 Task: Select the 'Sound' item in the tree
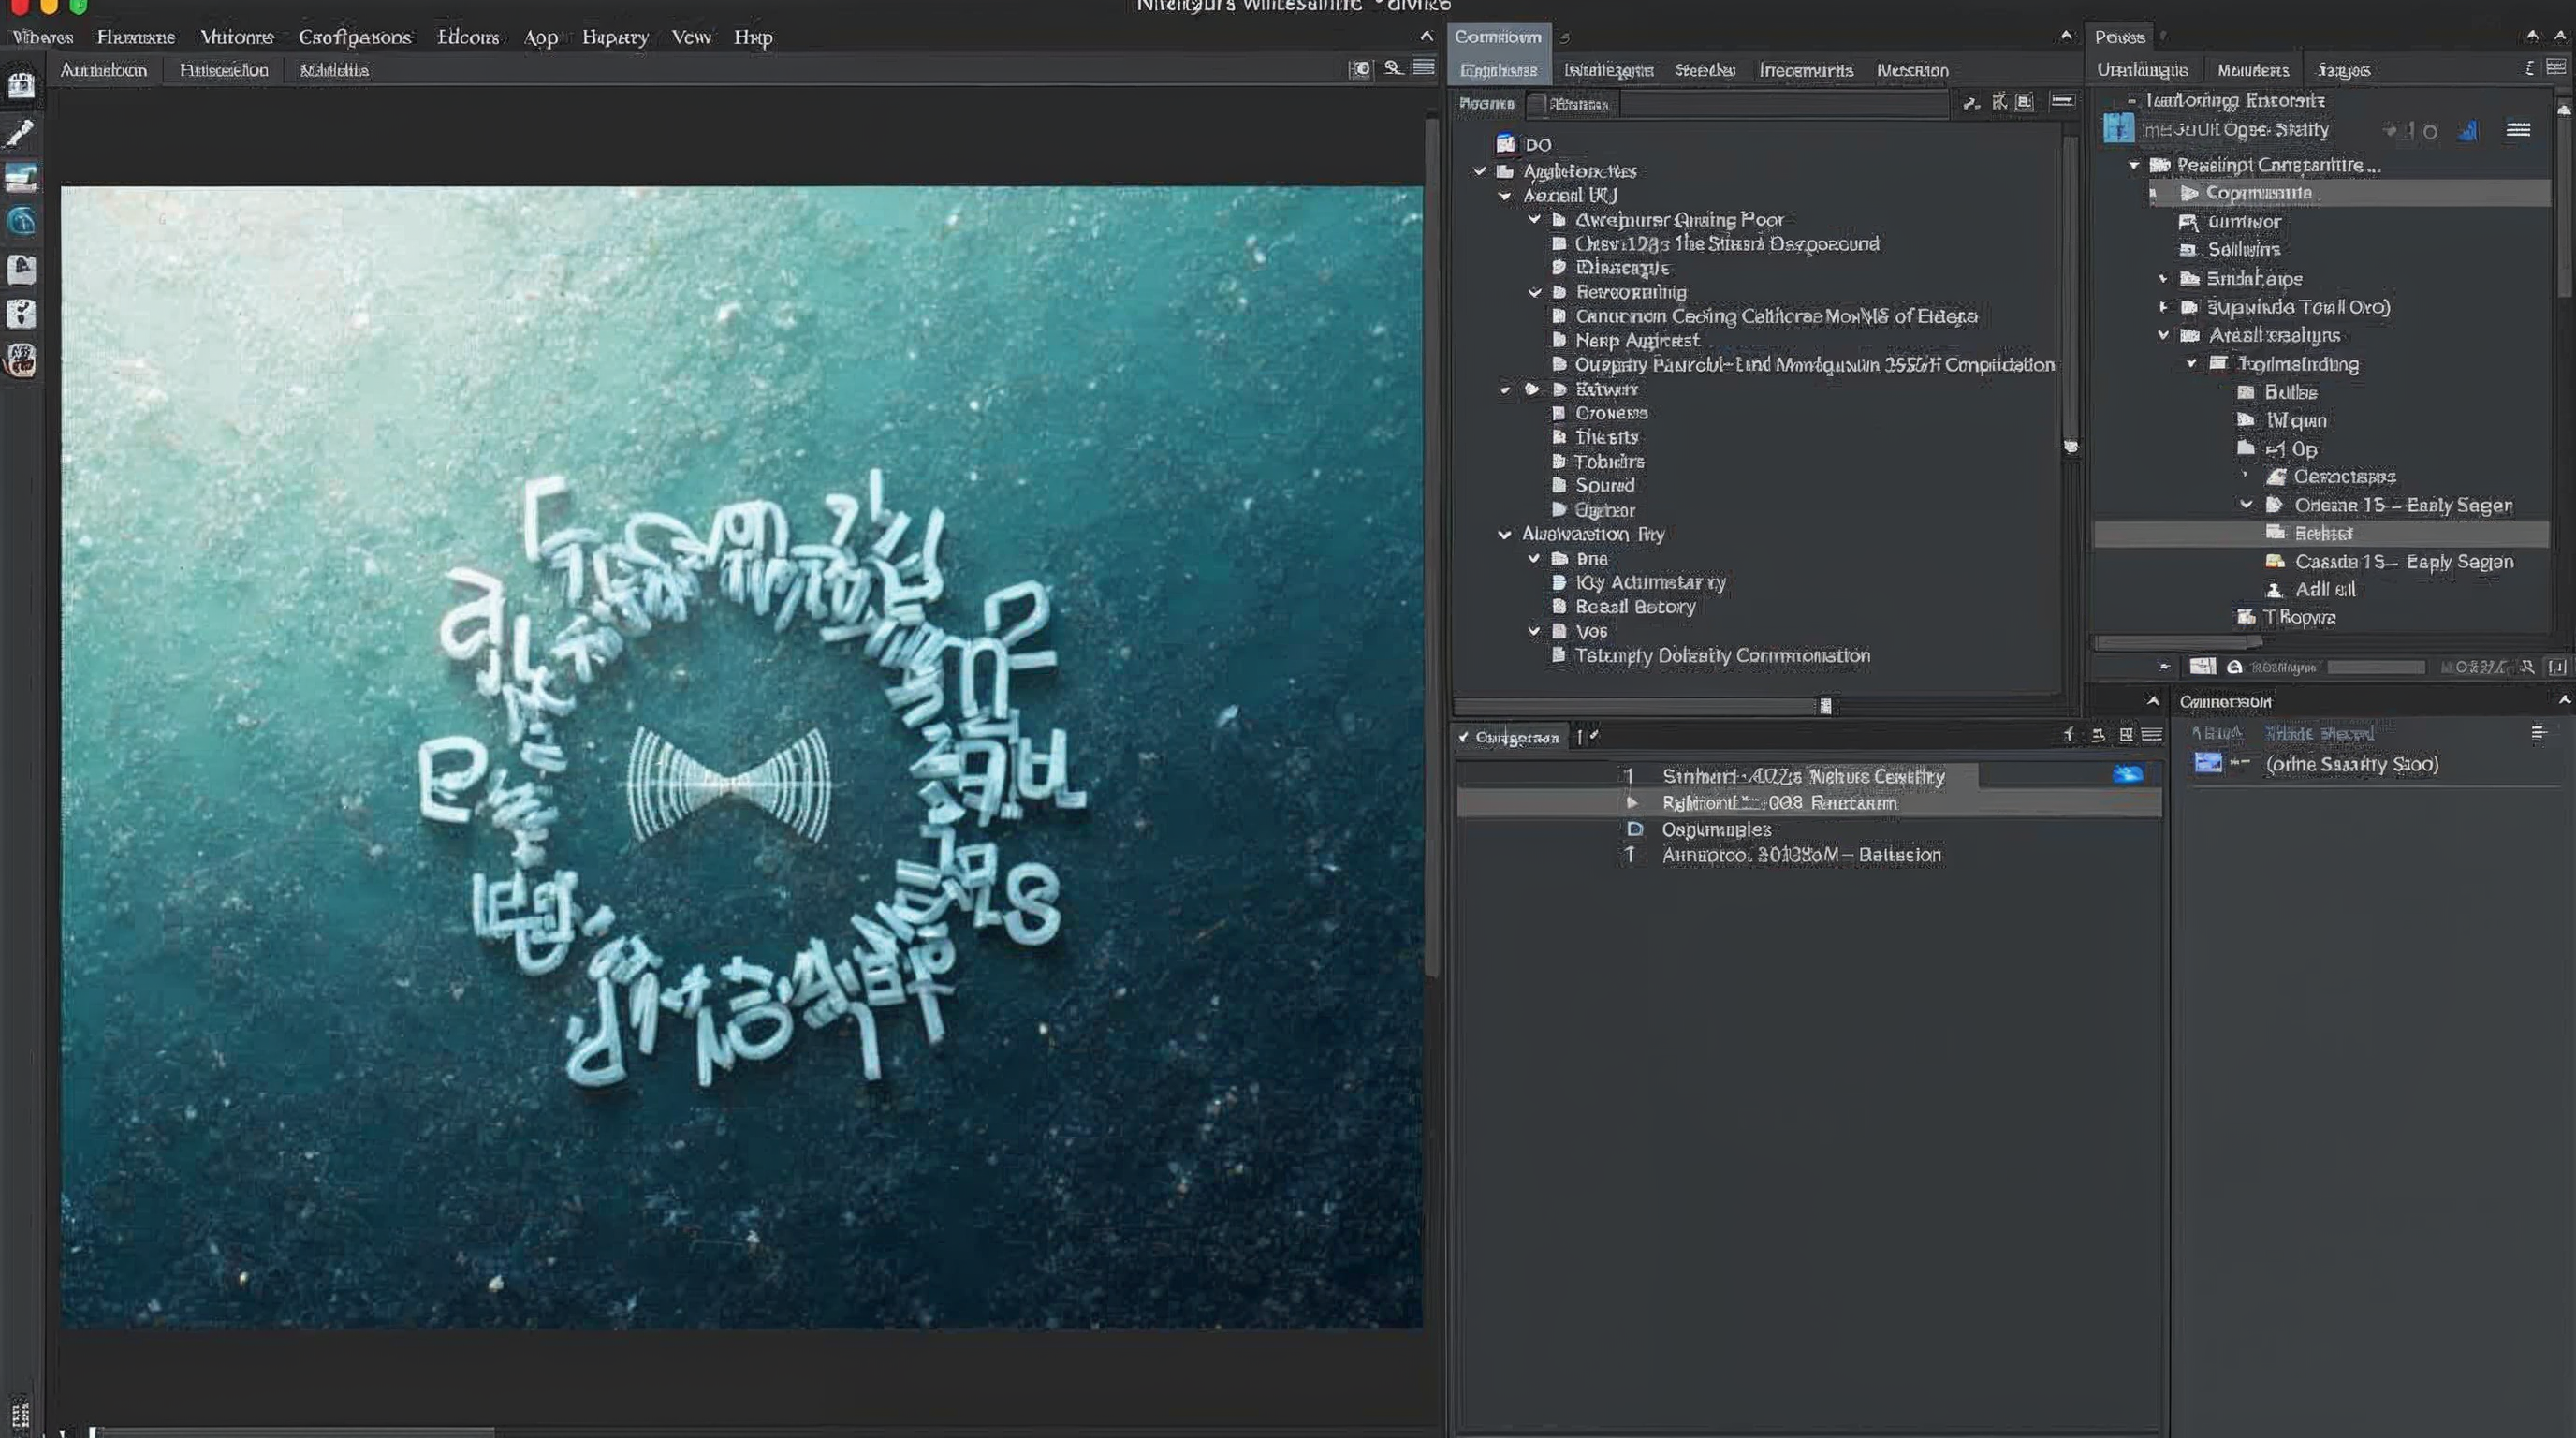[x=1605, y=485]
